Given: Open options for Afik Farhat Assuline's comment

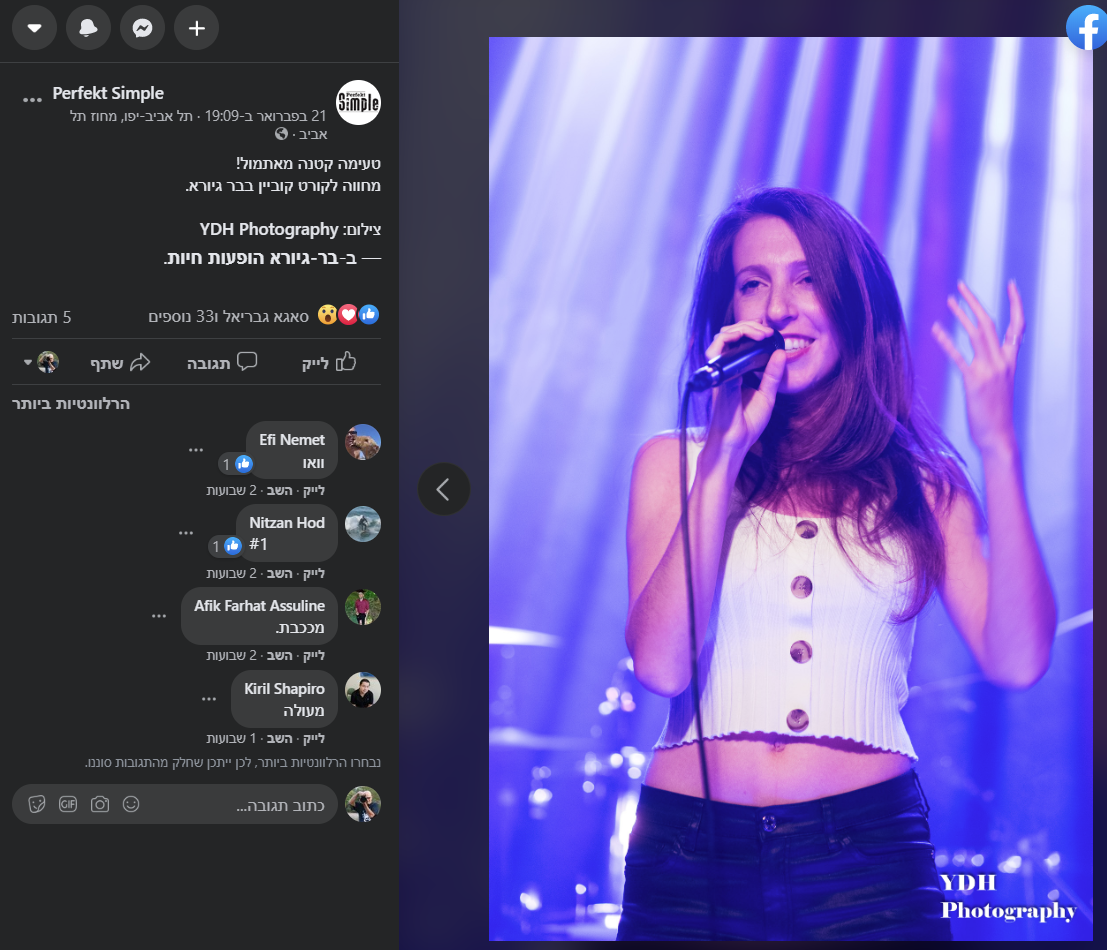Looking at the screenshot, I should click(159, 616).
